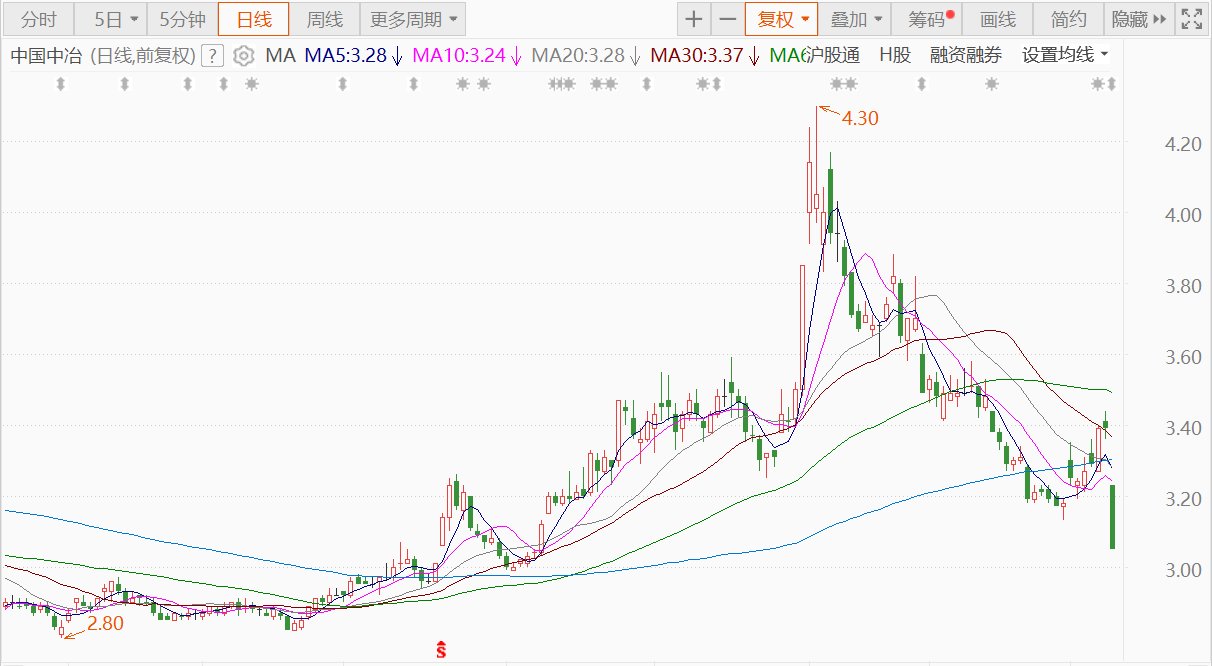Select the 周线 weekly chart tab
The image size is (1212, 666).
pyautogui.click(x=324, y=19)
